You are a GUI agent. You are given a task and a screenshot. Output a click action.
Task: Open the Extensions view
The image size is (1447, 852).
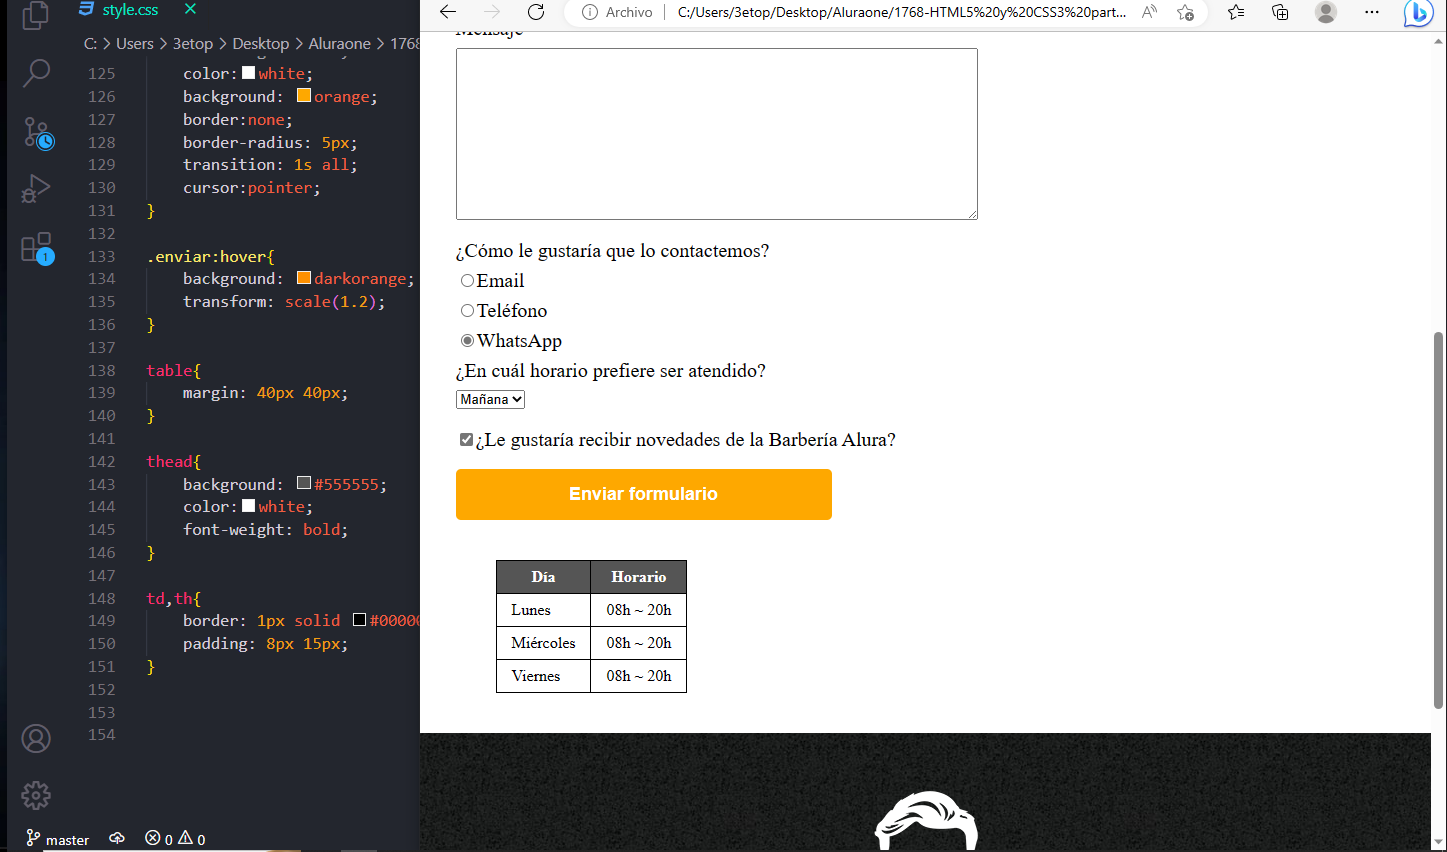pyautogui.click(x=37, y=248)
